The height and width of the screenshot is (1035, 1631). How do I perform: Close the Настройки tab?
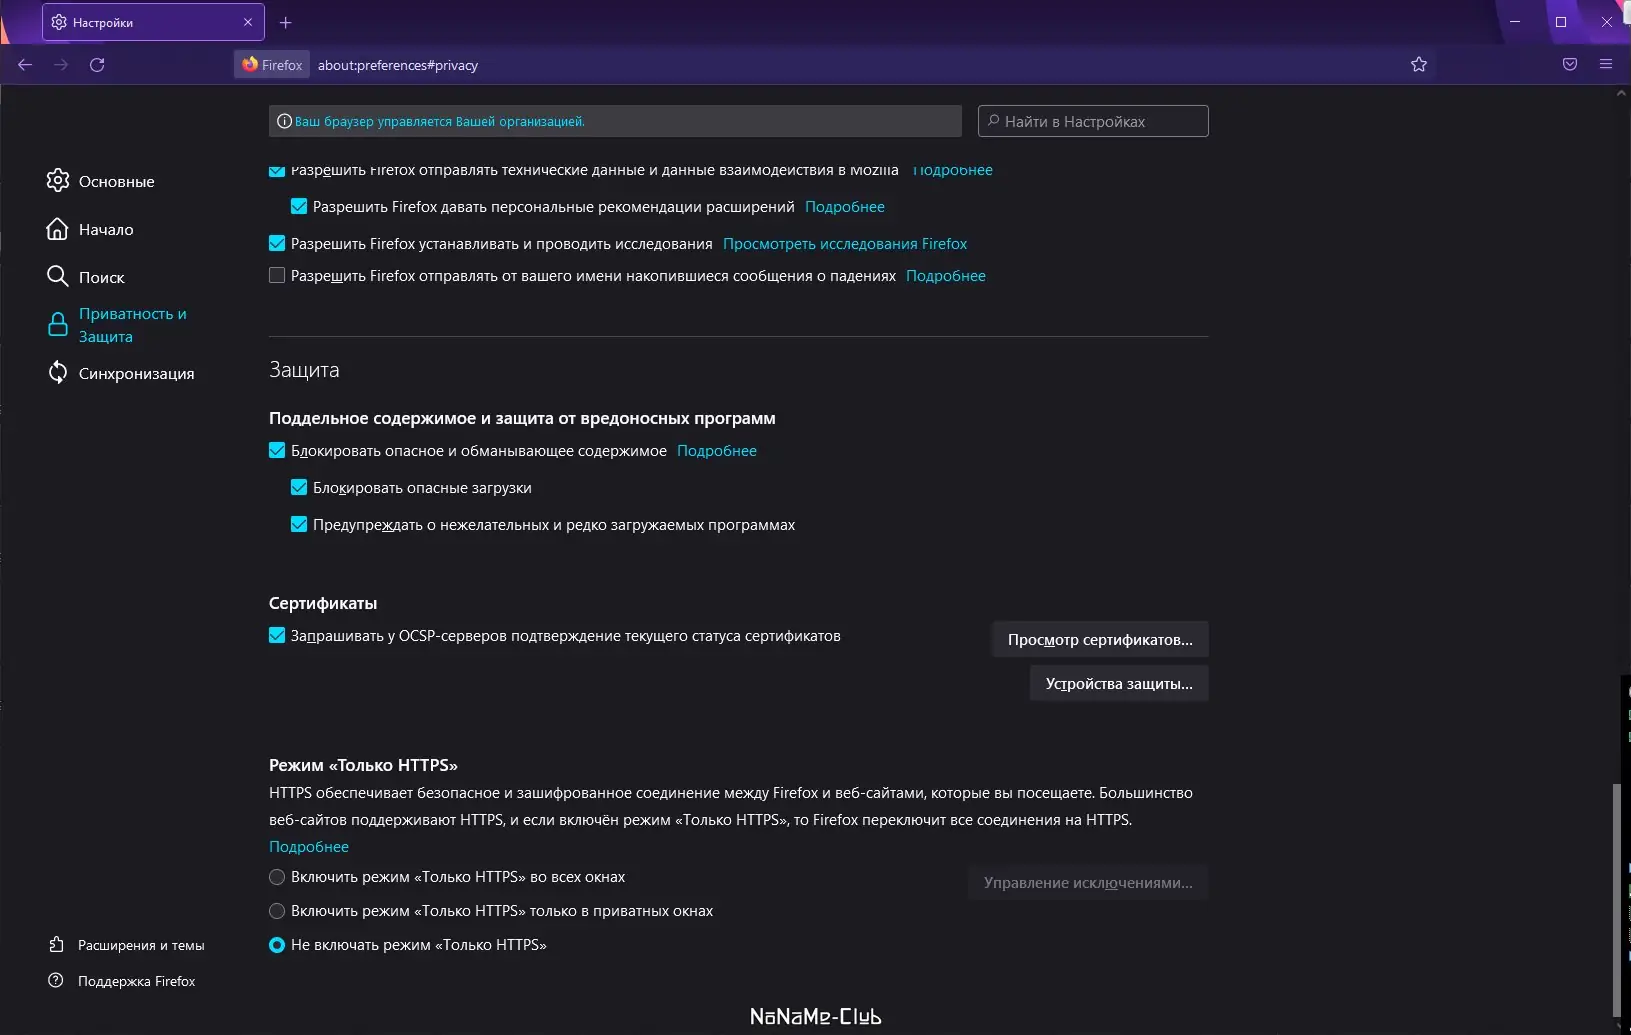tap(248, 22)
